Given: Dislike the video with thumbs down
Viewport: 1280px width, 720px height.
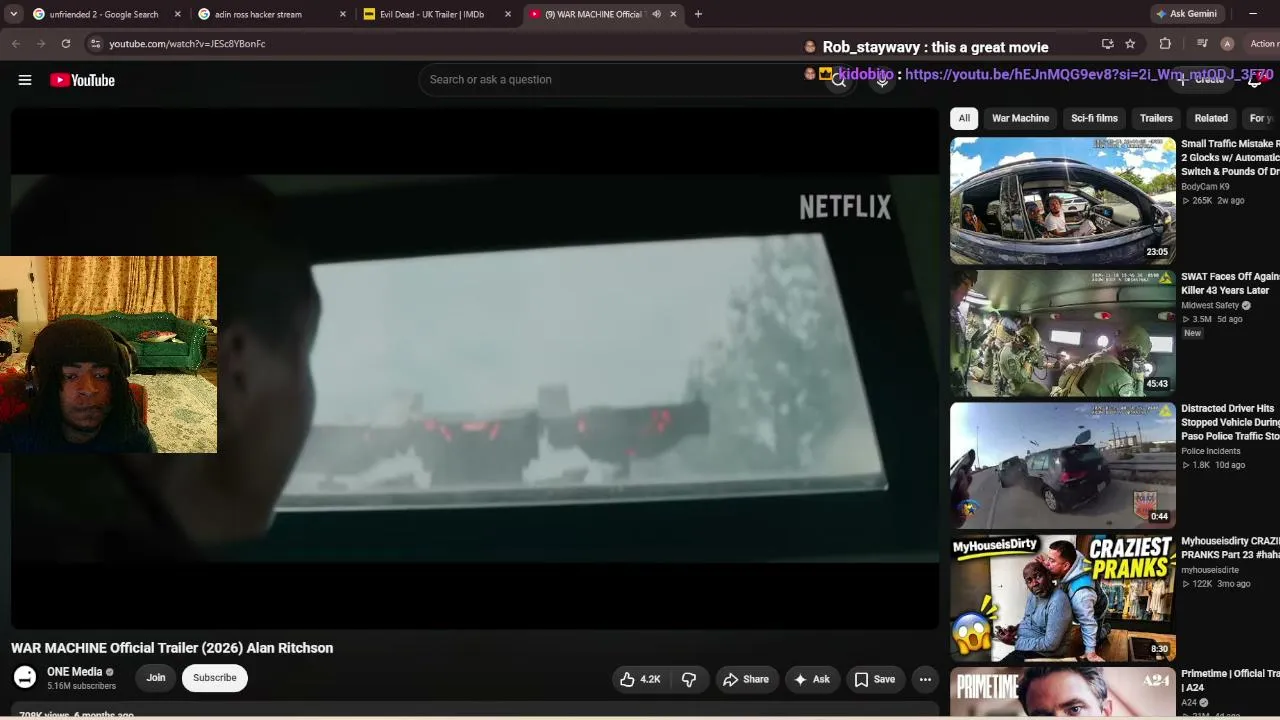Looking at the screenshot, I should coord(689,679).
